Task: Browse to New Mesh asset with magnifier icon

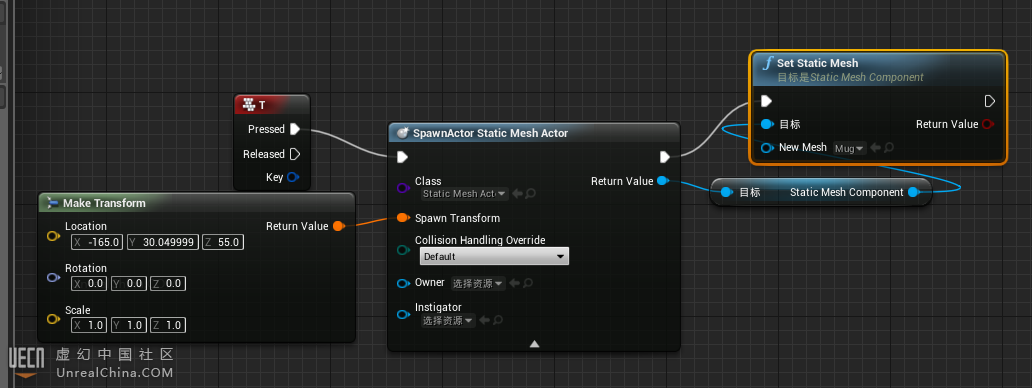Action: (889, 148)
